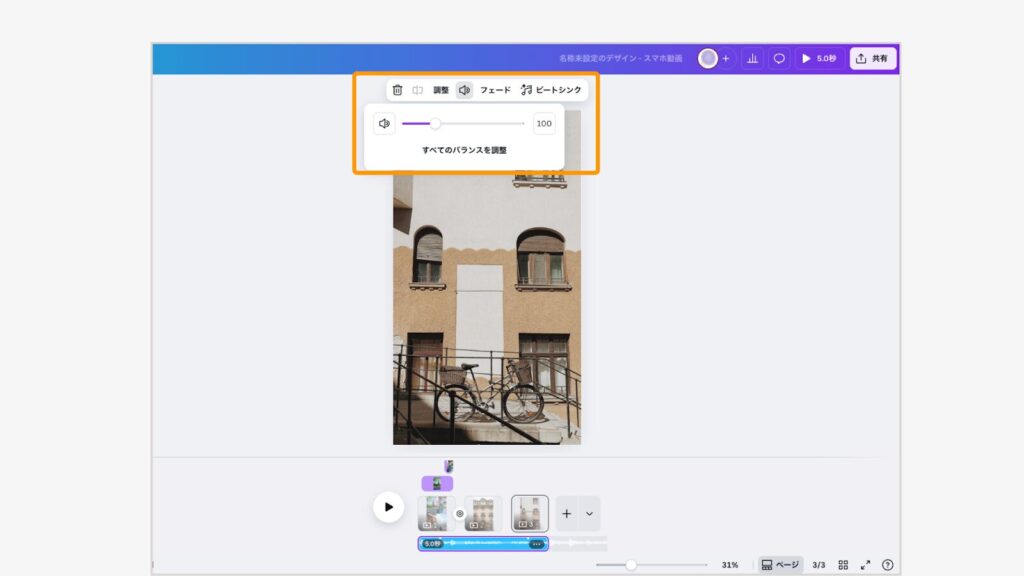The image size is (1024, 576).
Task: Open the analytics bar chart icon
Action: (752, 59)
